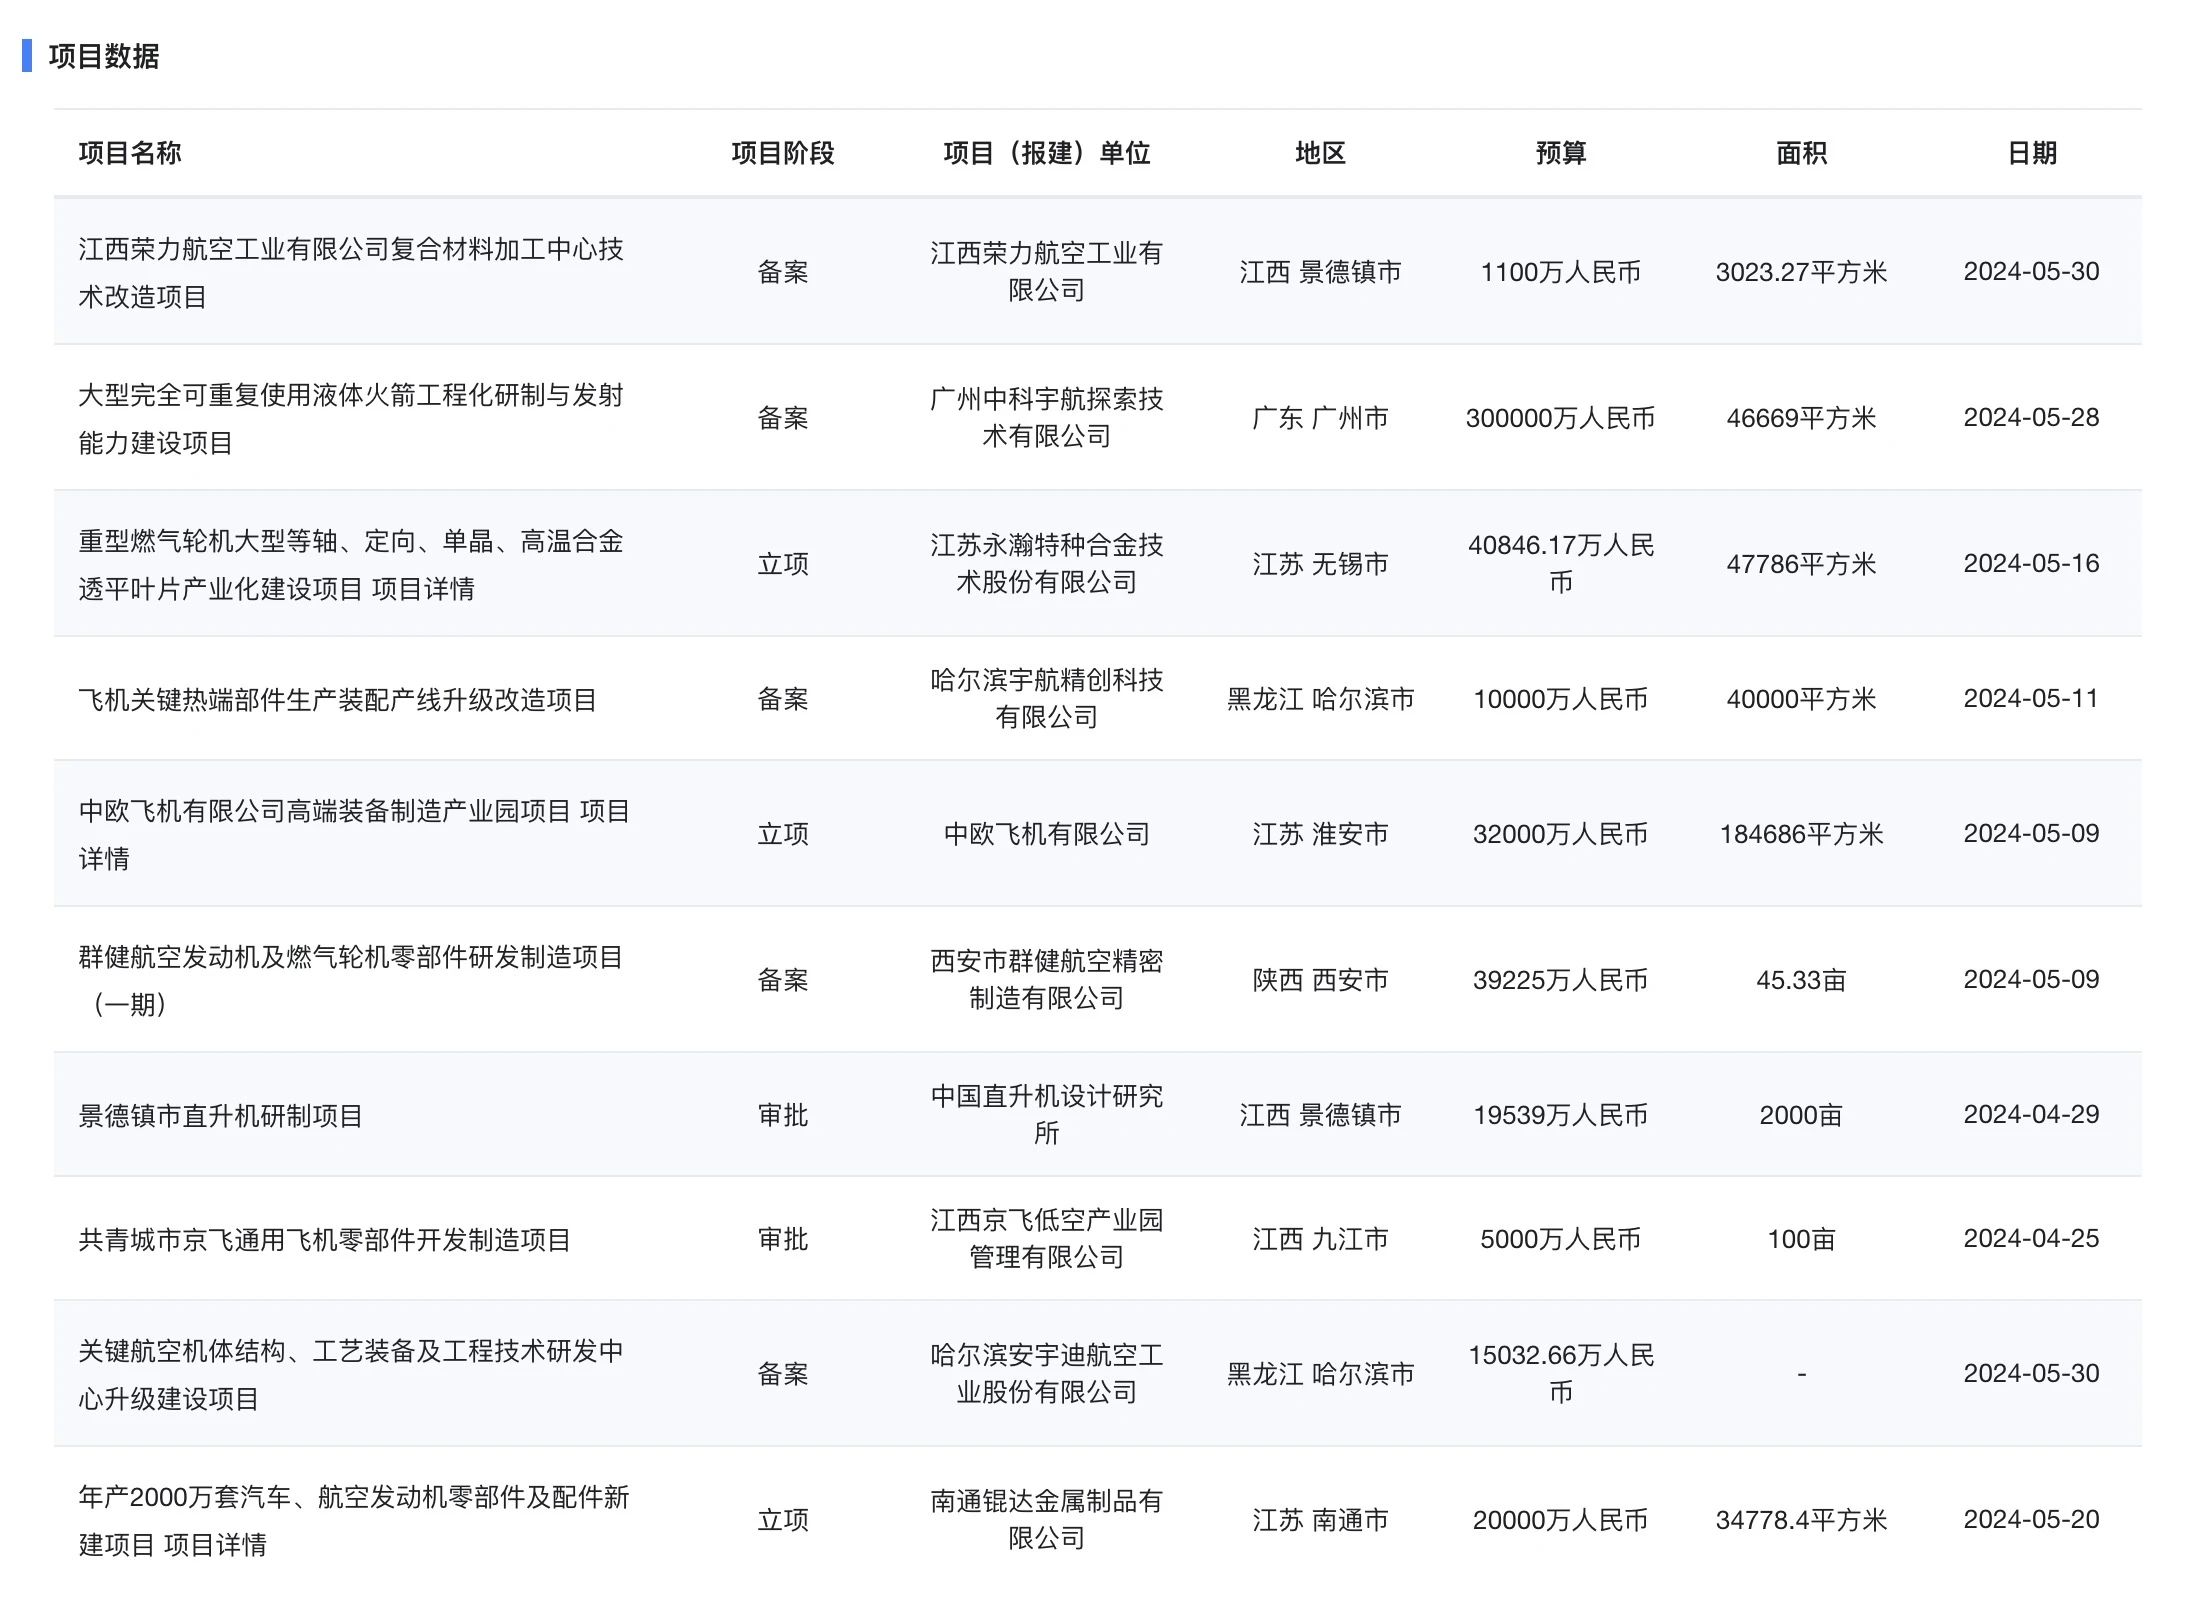Click the 项目名称 column header
2192x1614 pixels.
(129, 153)
